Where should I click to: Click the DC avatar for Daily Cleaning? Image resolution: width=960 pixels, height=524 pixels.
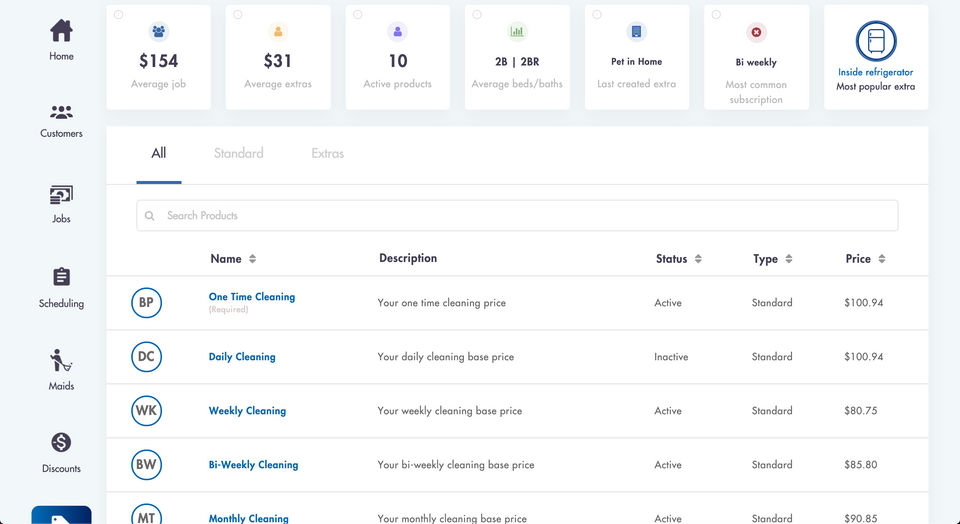146,356
